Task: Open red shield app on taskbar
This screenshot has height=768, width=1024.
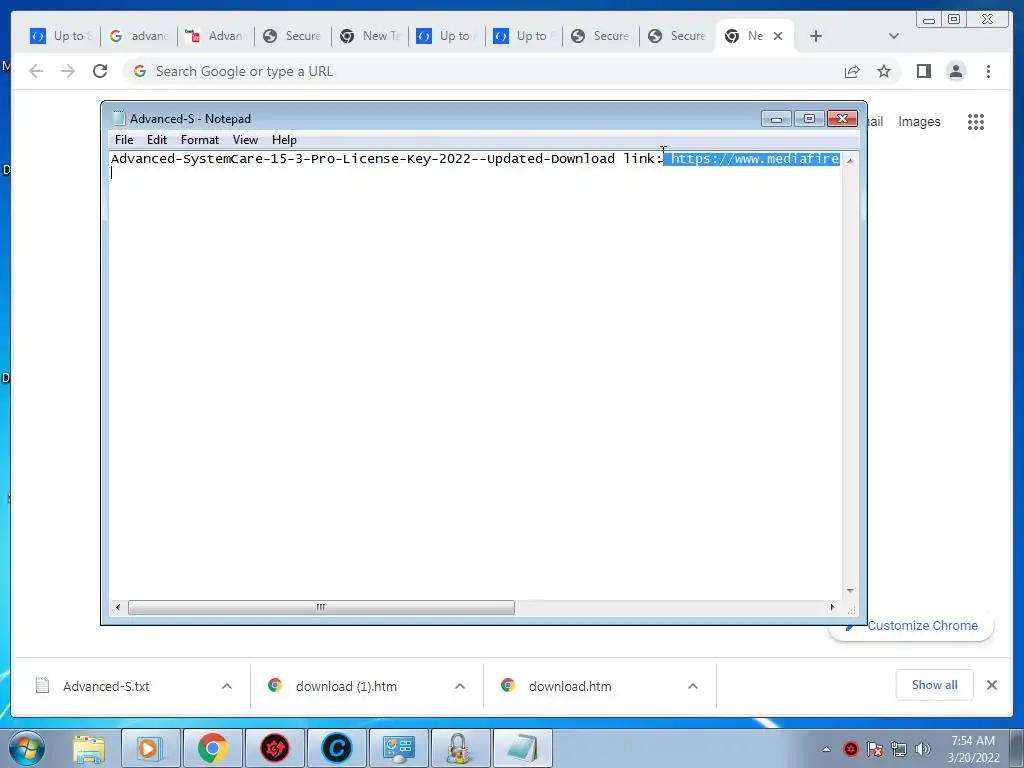Action: click(274, 748)
